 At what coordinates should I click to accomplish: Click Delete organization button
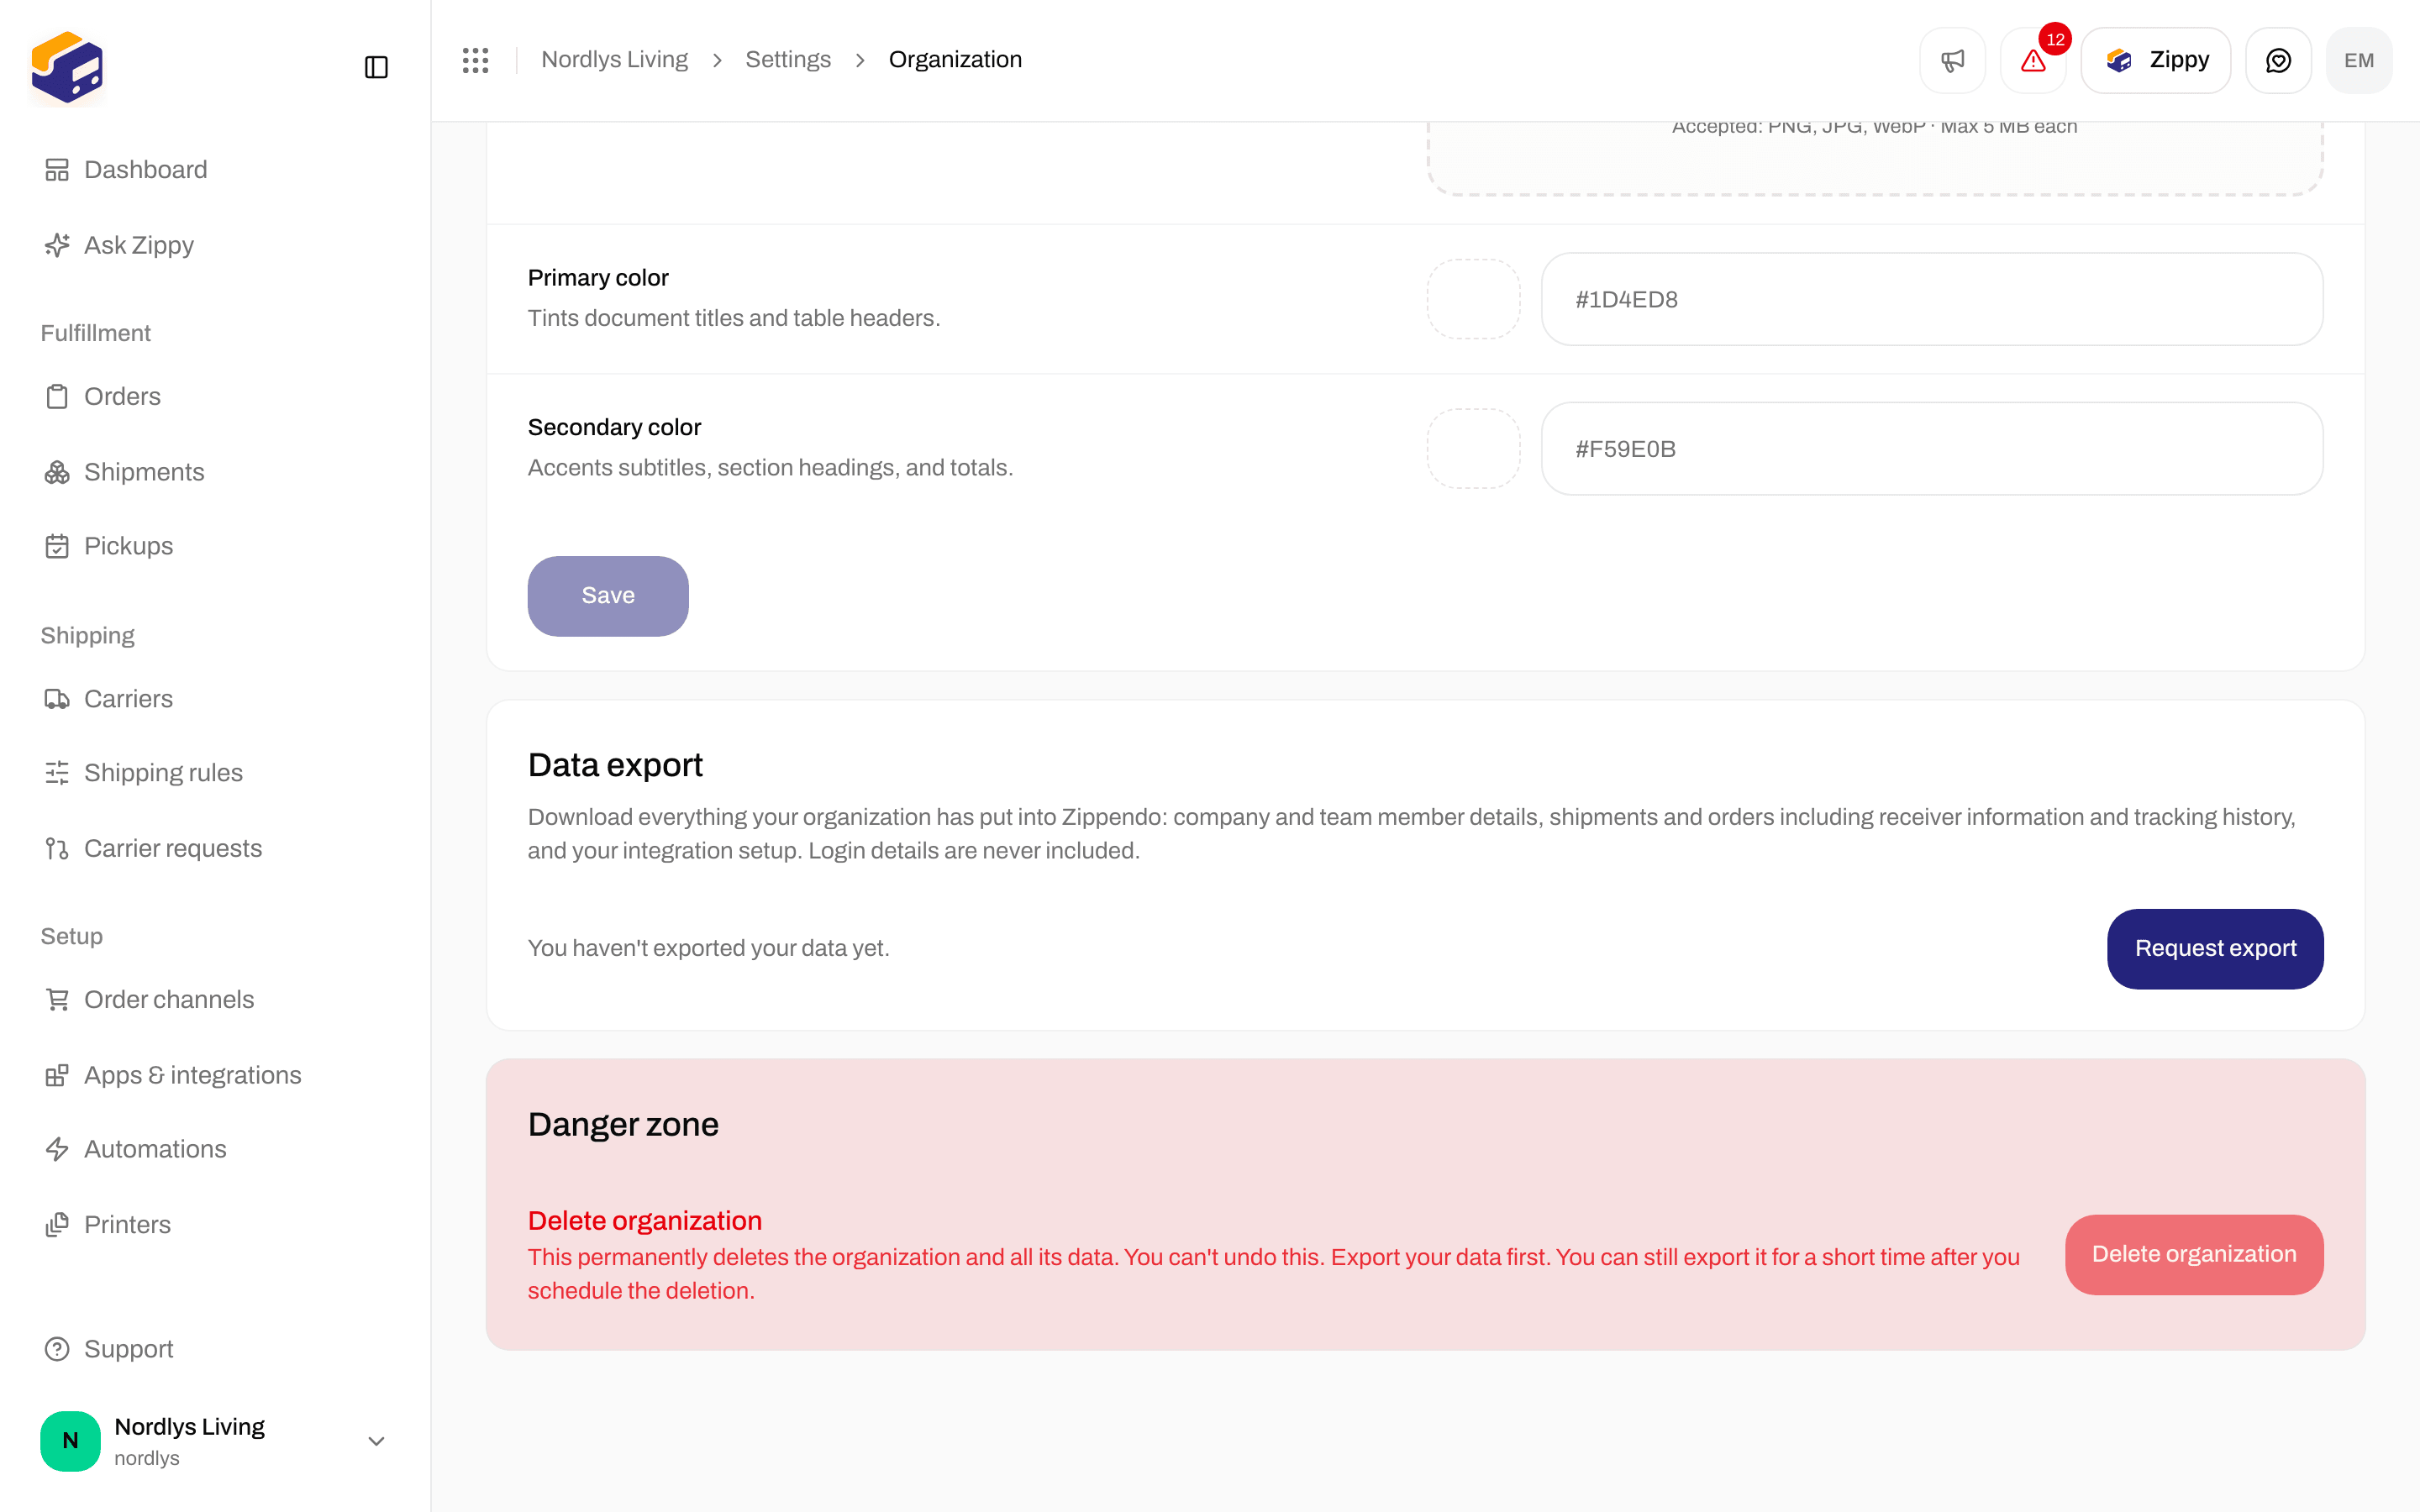click(x=2194, y=1255)
